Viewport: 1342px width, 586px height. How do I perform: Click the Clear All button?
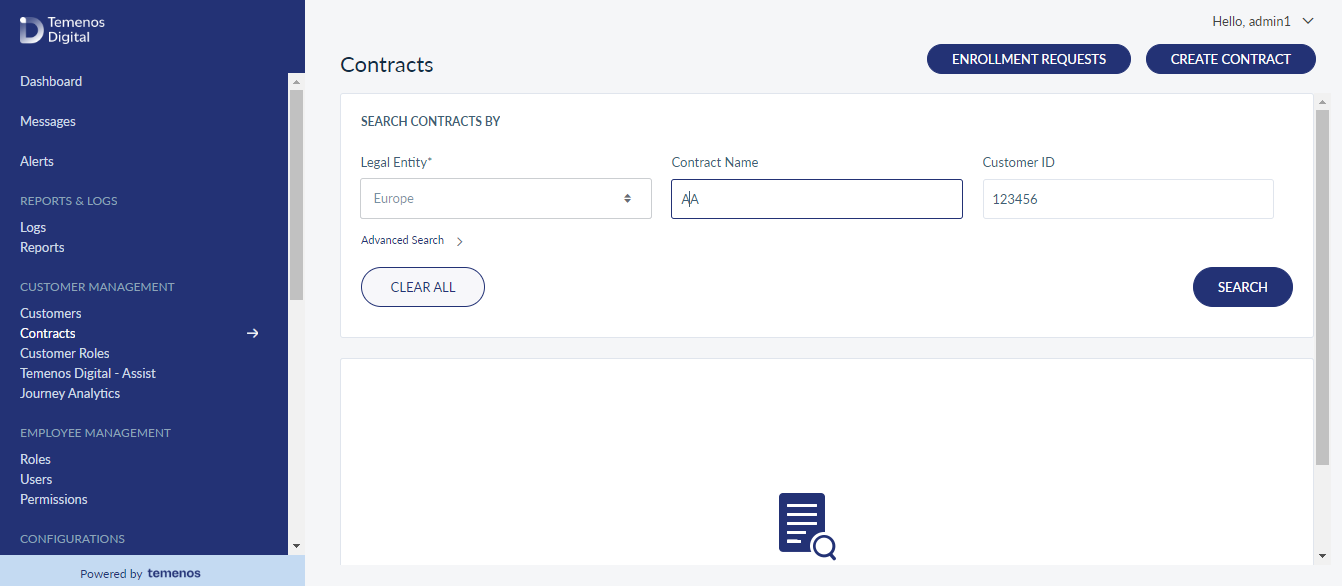(423, 287)
